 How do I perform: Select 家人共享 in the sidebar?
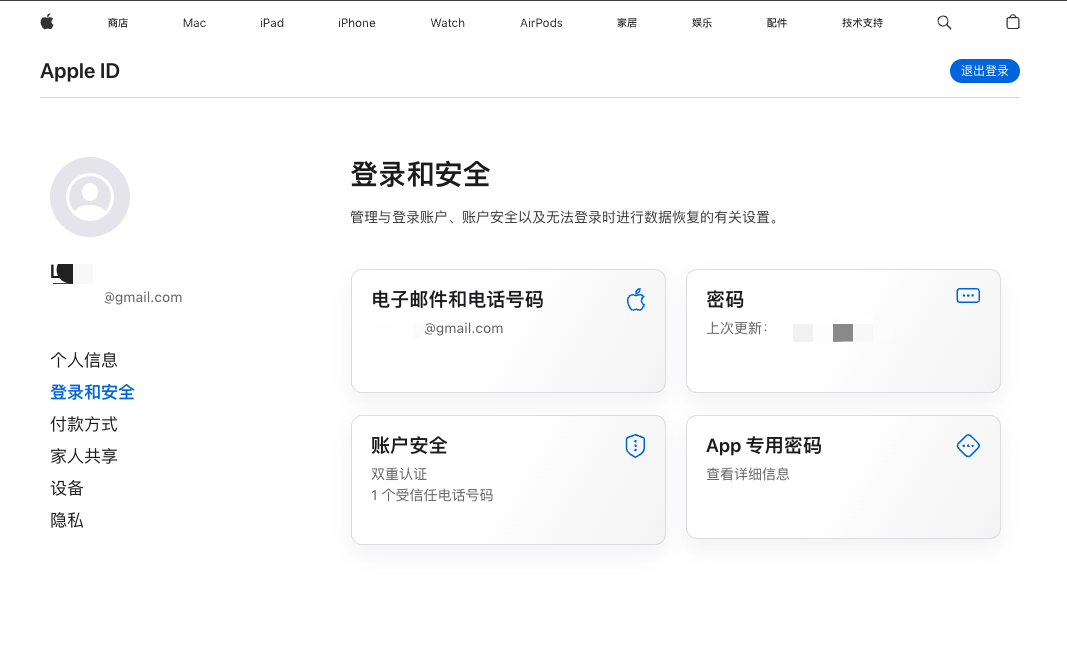(x=84, y=456)
